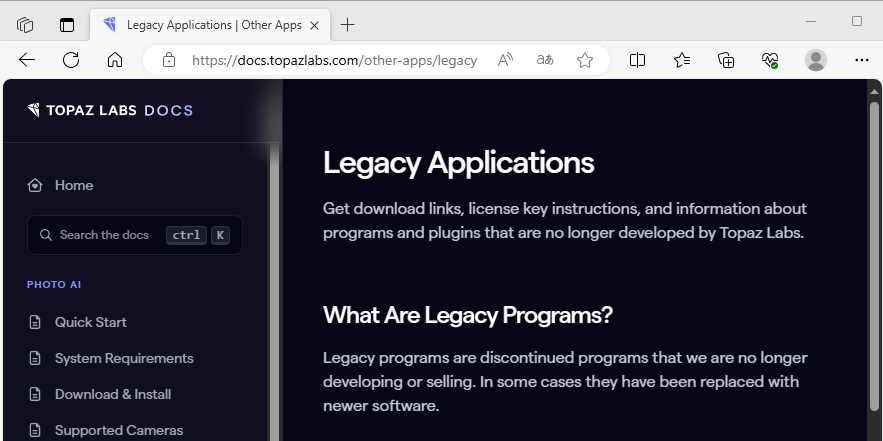The height and width of the screenshot is (441, 883).
Task: Click the Home house icon
Action: click(x=35, y=185)
